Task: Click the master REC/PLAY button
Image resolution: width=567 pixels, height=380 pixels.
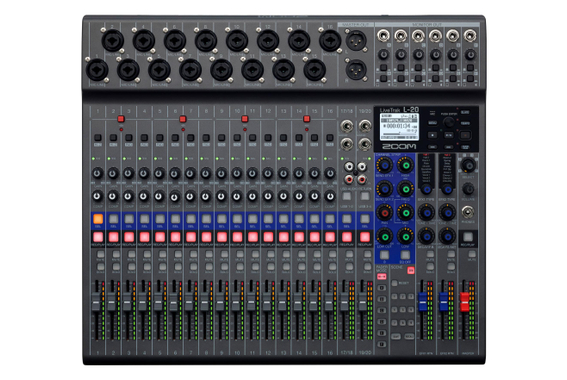Action: (468, 237)
